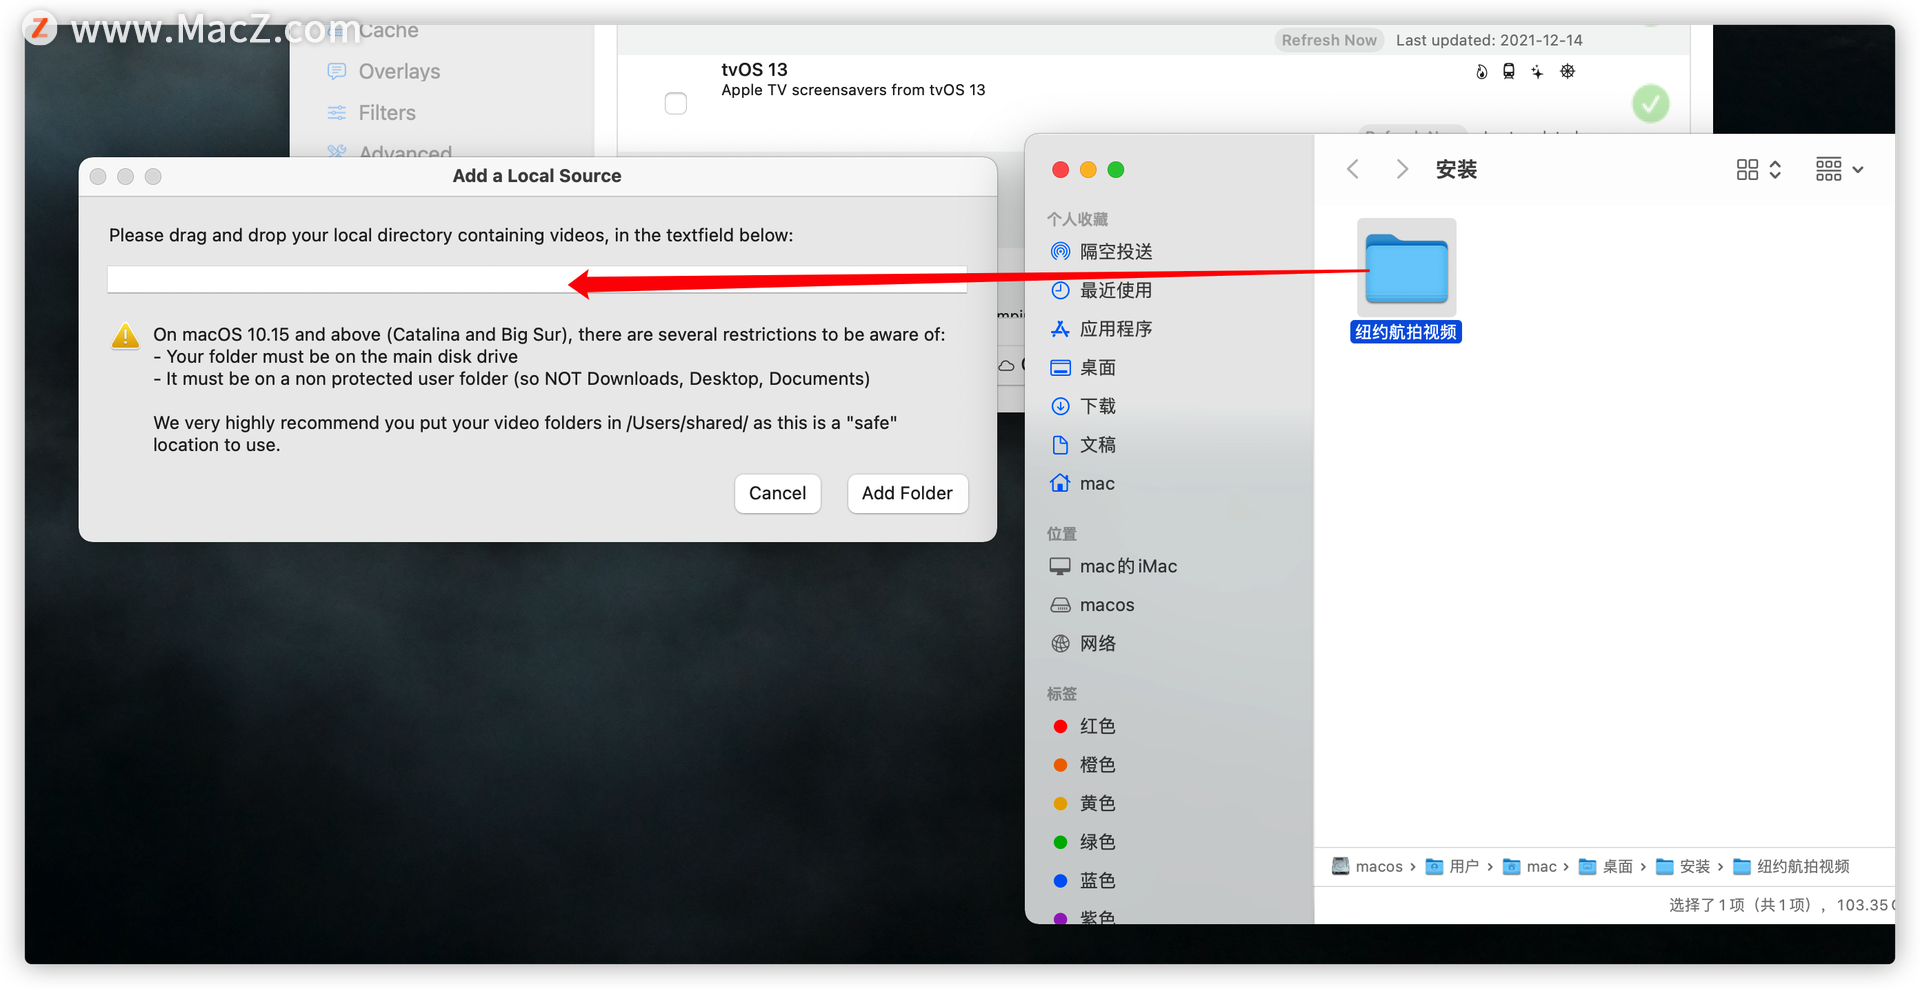Open 网络 in Finder sidebar
Image resolution: width=1920 pixels, height=989 pixels.
click(1098, 644)
